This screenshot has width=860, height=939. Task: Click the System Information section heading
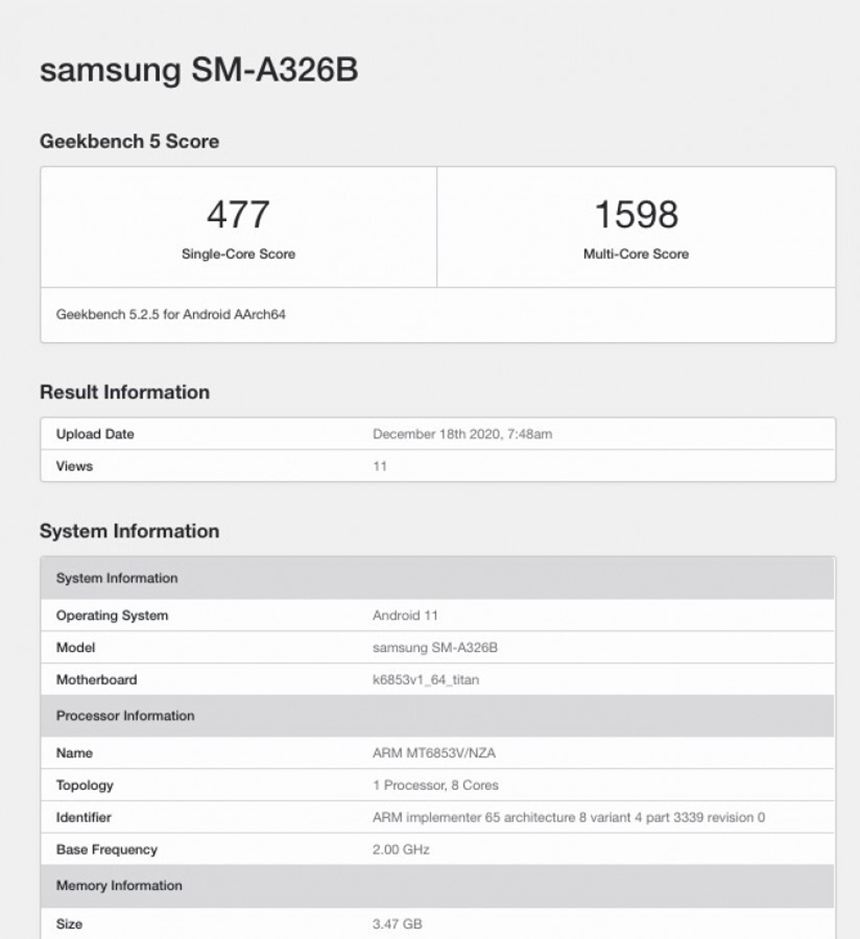click(x=129, y=531)
